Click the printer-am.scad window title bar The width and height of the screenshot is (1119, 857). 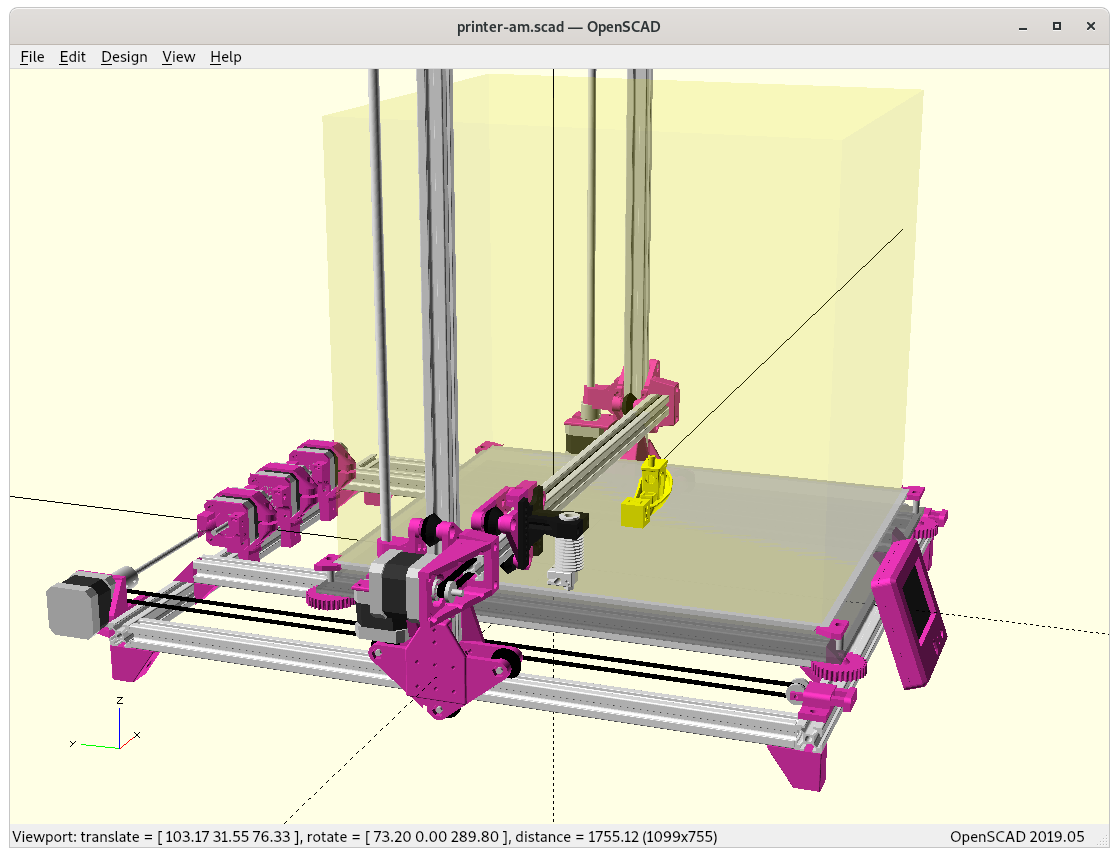558,27
